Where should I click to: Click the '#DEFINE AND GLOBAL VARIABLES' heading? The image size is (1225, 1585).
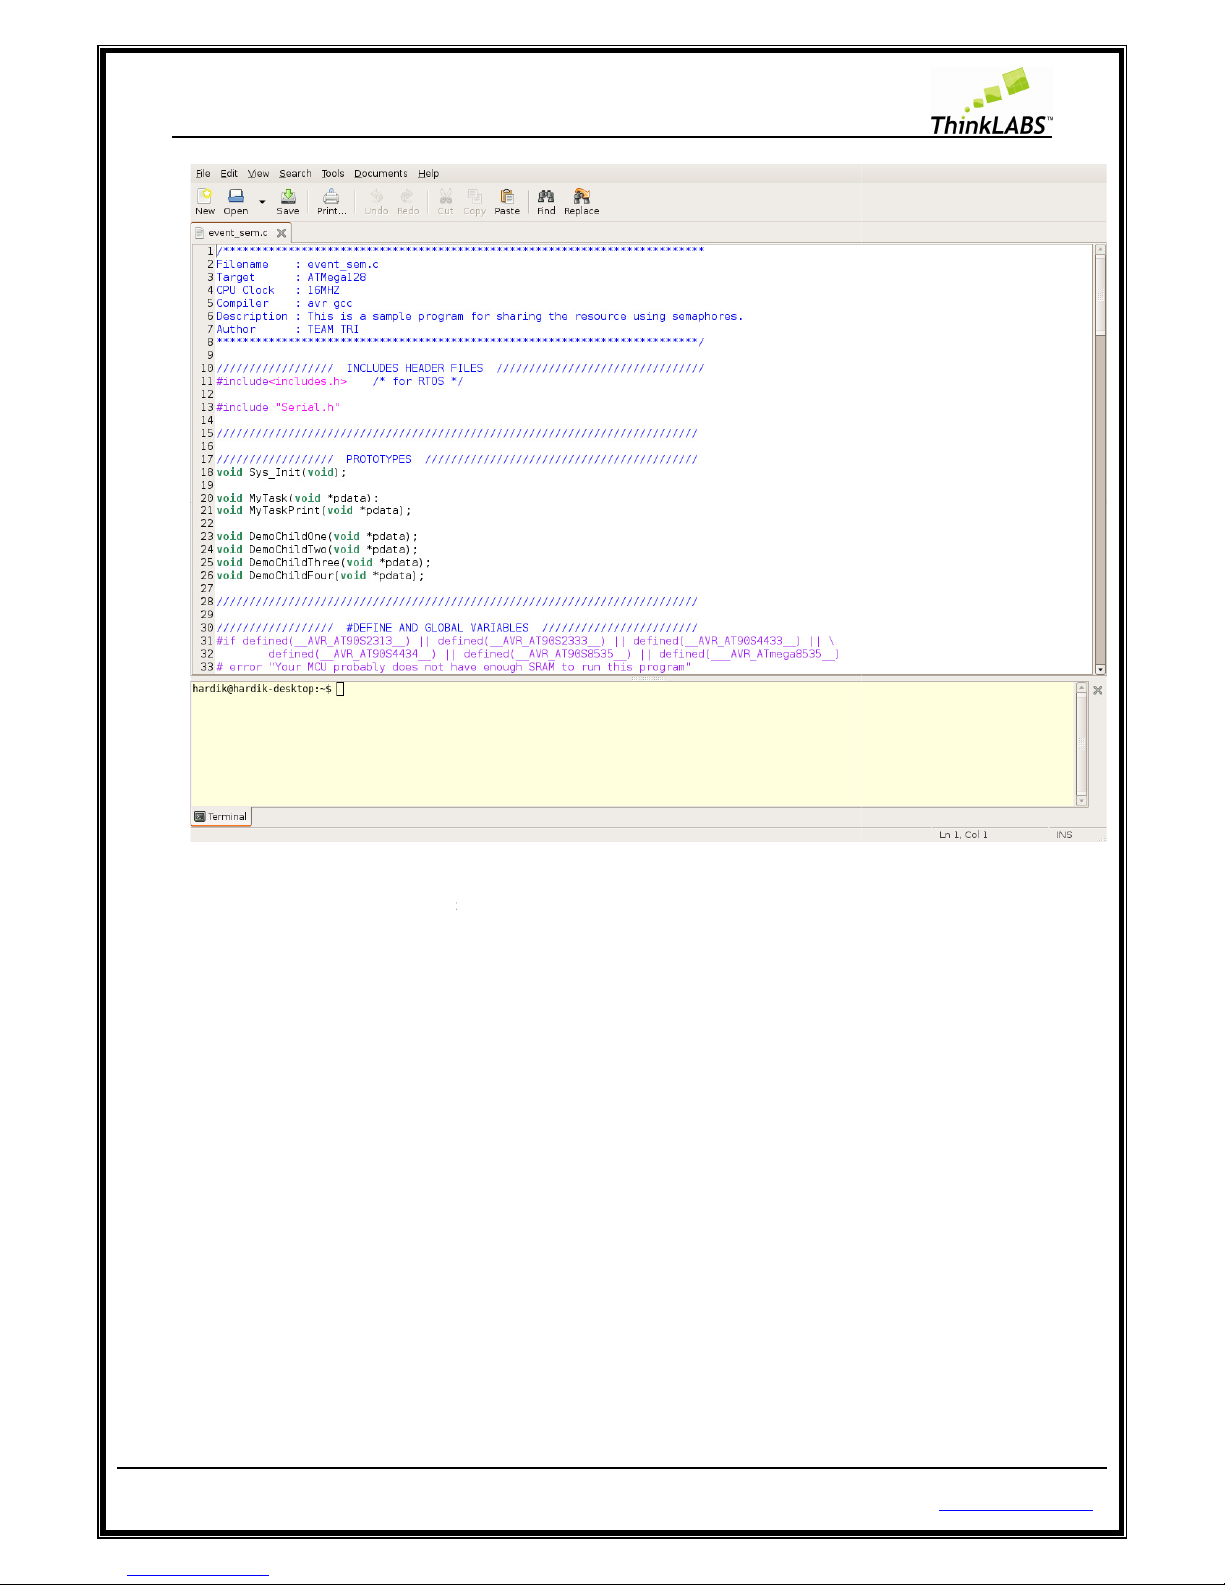tap(437, 628)
